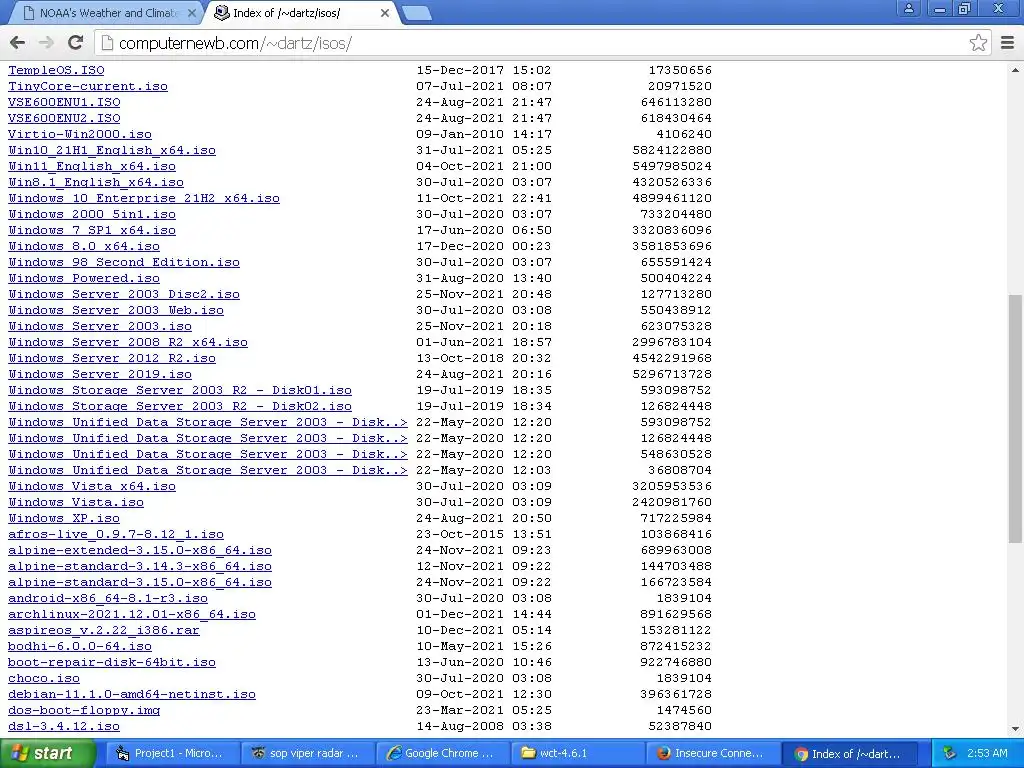This screenshot has width=1024, height=768.
Task: Open Windows_Vista.iso link
Action: point(76,502)
